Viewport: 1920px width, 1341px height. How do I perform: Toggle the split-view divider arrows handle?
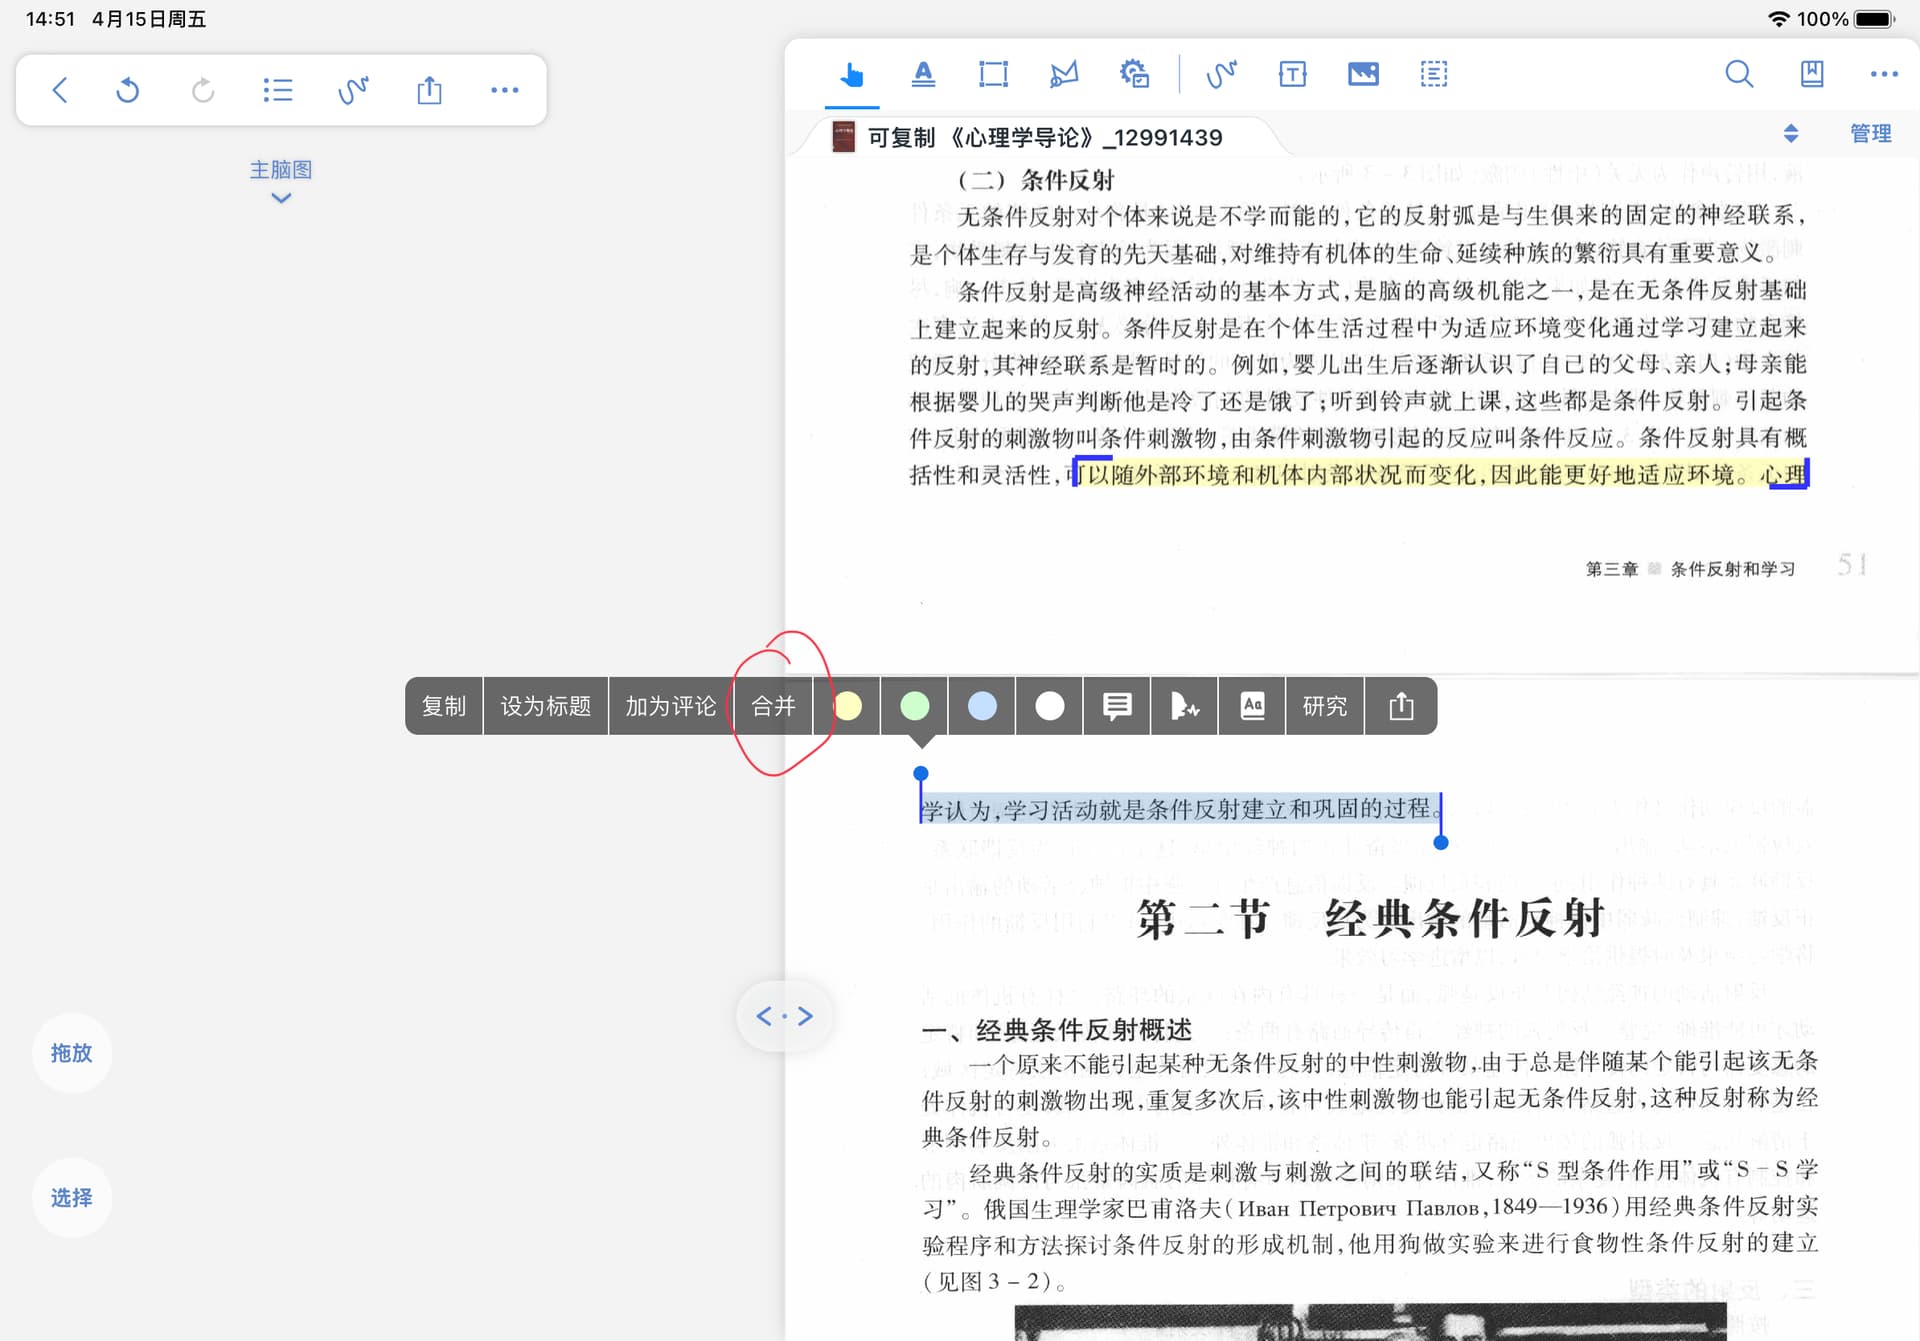pos(785,1017)
